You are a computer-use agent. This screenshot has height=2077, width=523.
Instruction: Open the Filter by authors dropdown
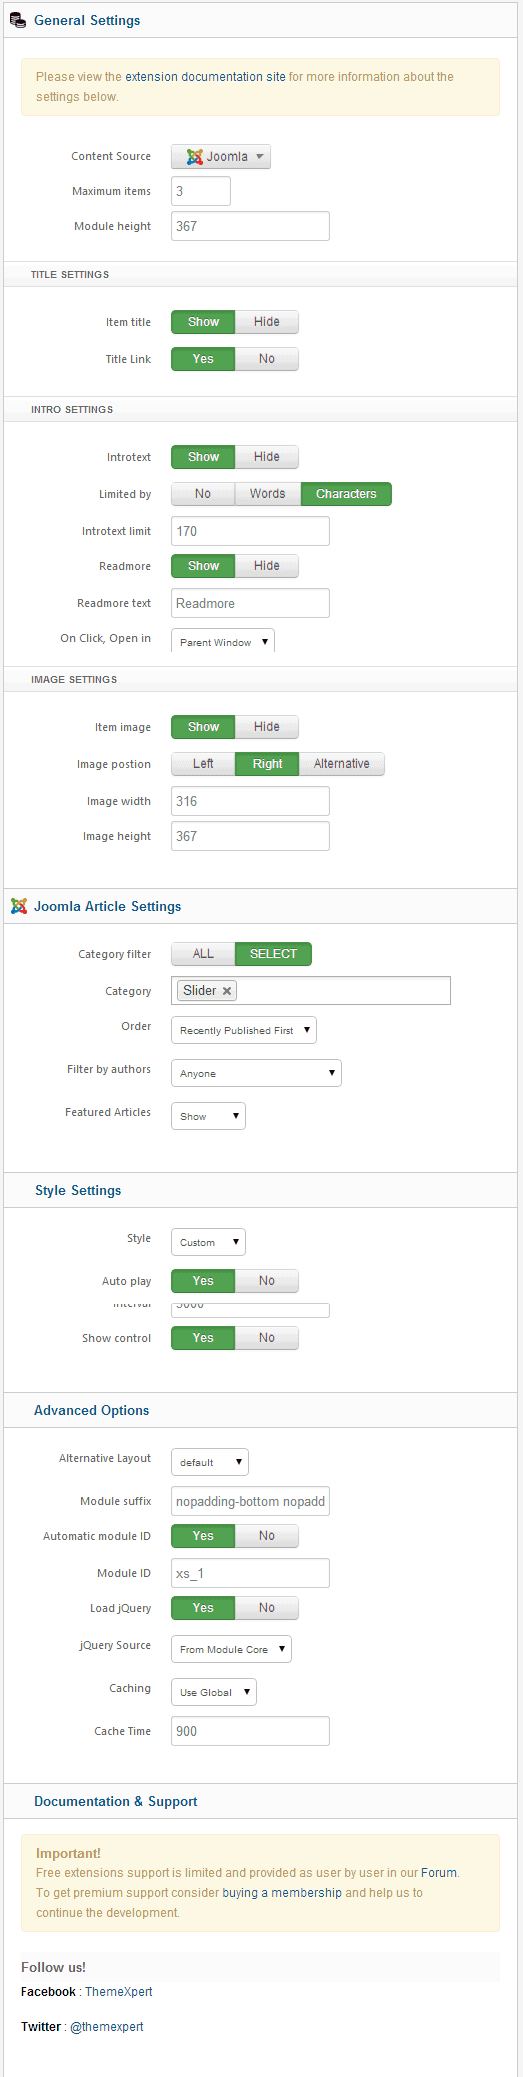256,1073
